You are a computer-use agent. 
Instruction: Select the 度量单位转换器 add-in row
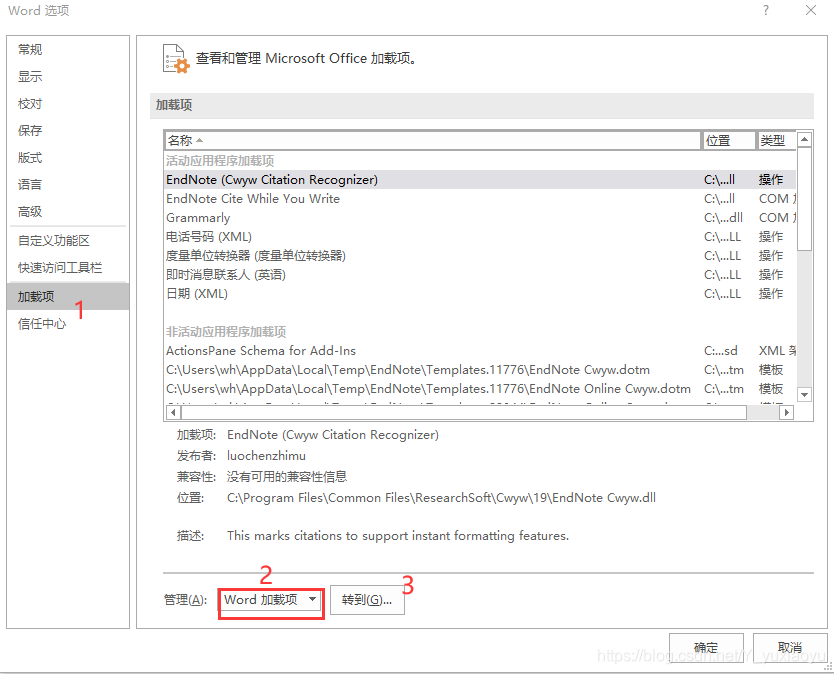point(480,256)
